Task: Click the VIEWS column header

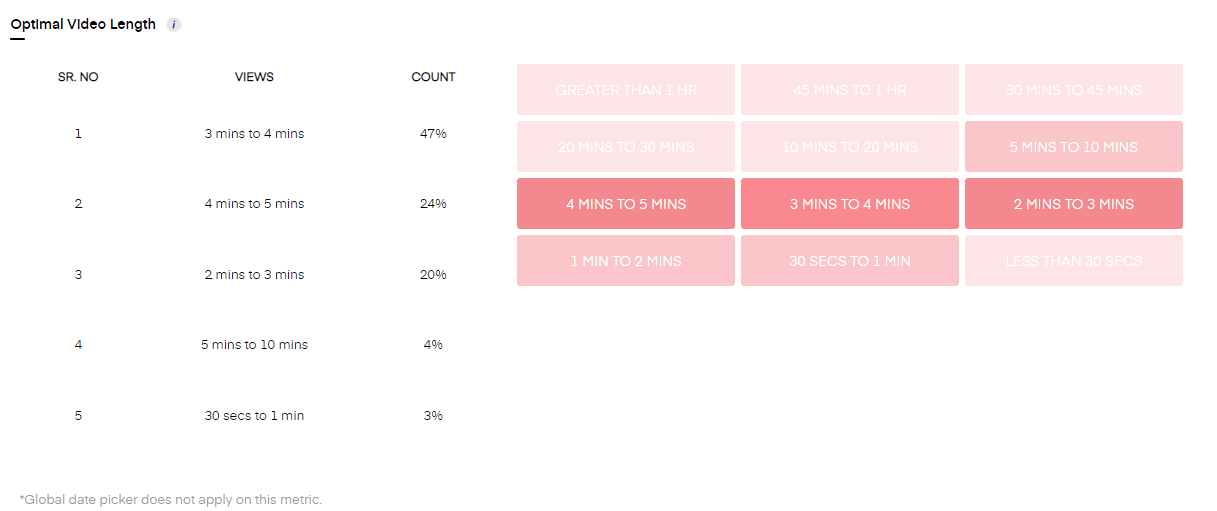Action: [x=254, y=77]
